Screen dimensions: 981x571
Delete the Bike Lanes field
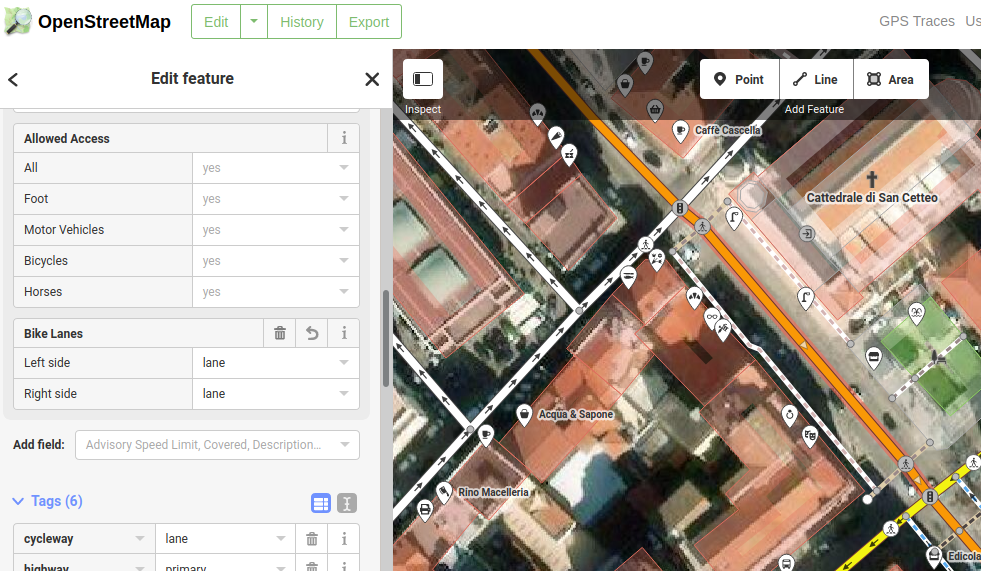click(x=280, y=333)
